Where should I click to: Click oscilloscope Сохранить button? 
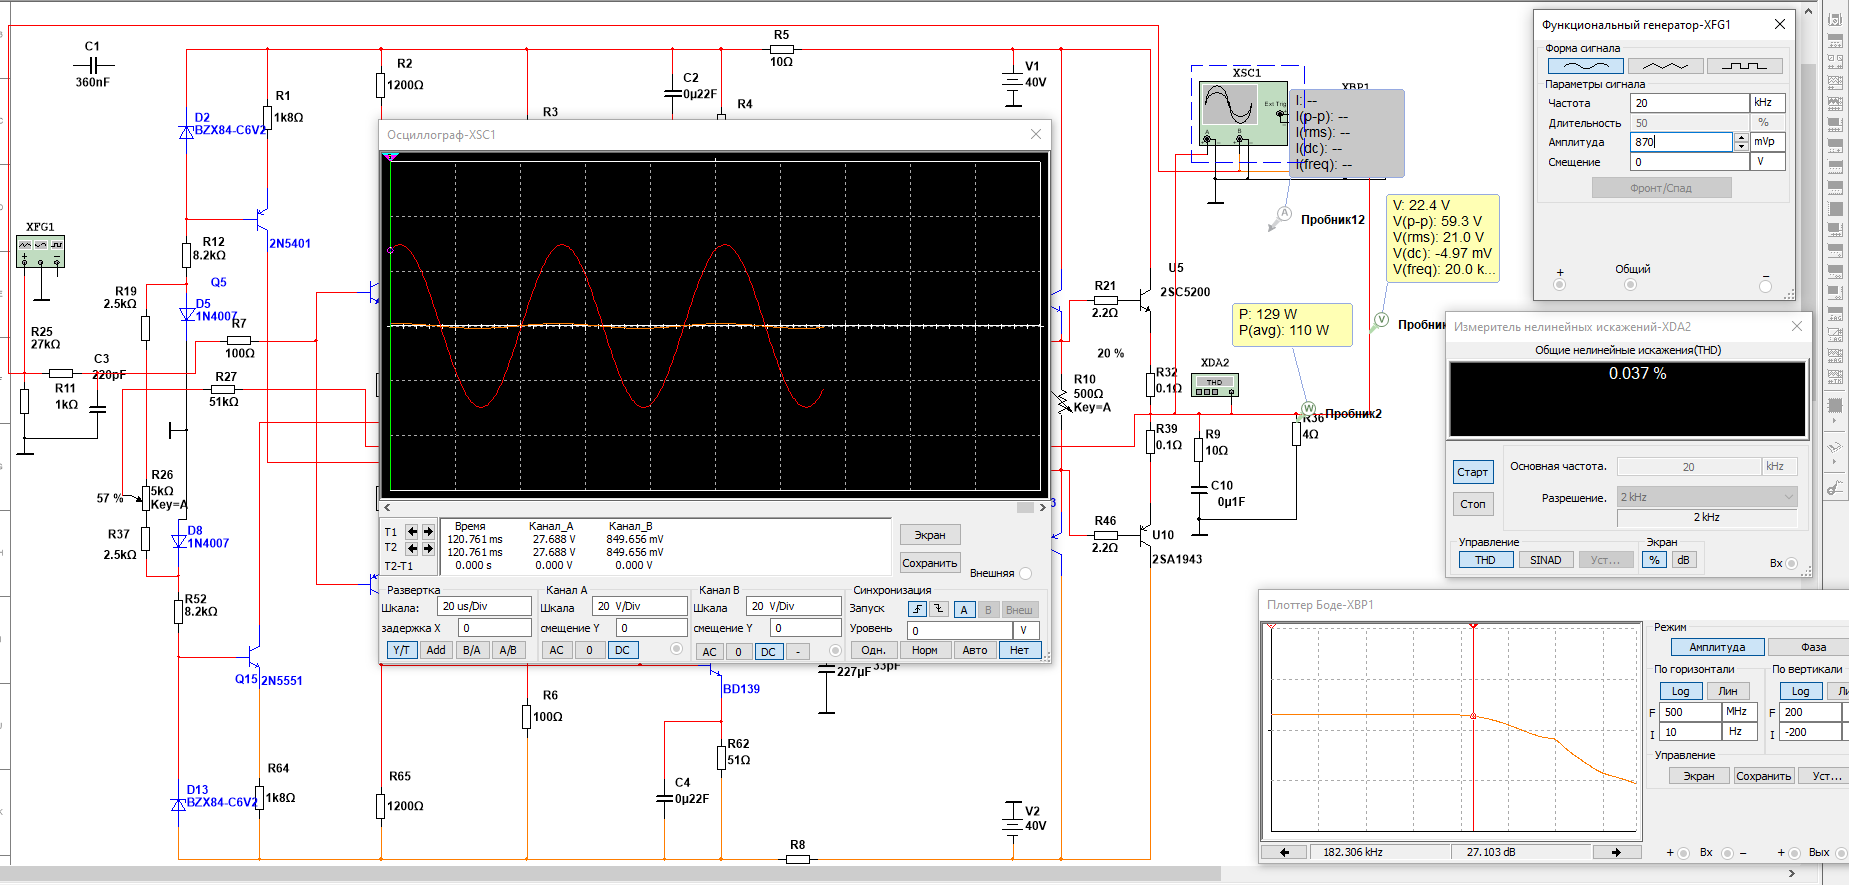click(930, 563)
